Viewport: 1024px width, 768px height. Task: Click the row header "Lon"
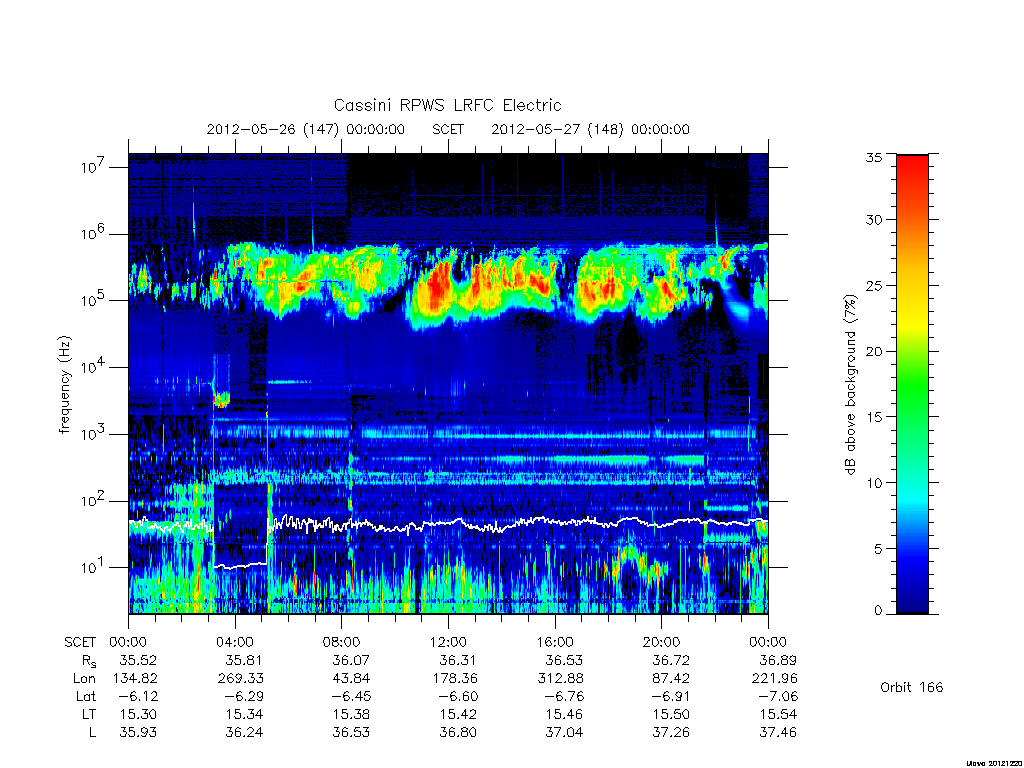(84, 679)
